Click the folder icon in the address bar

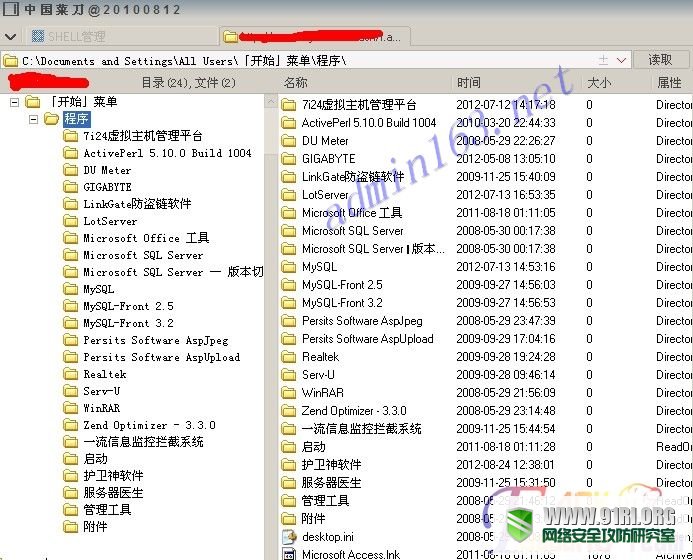click(x=10, y=61)
